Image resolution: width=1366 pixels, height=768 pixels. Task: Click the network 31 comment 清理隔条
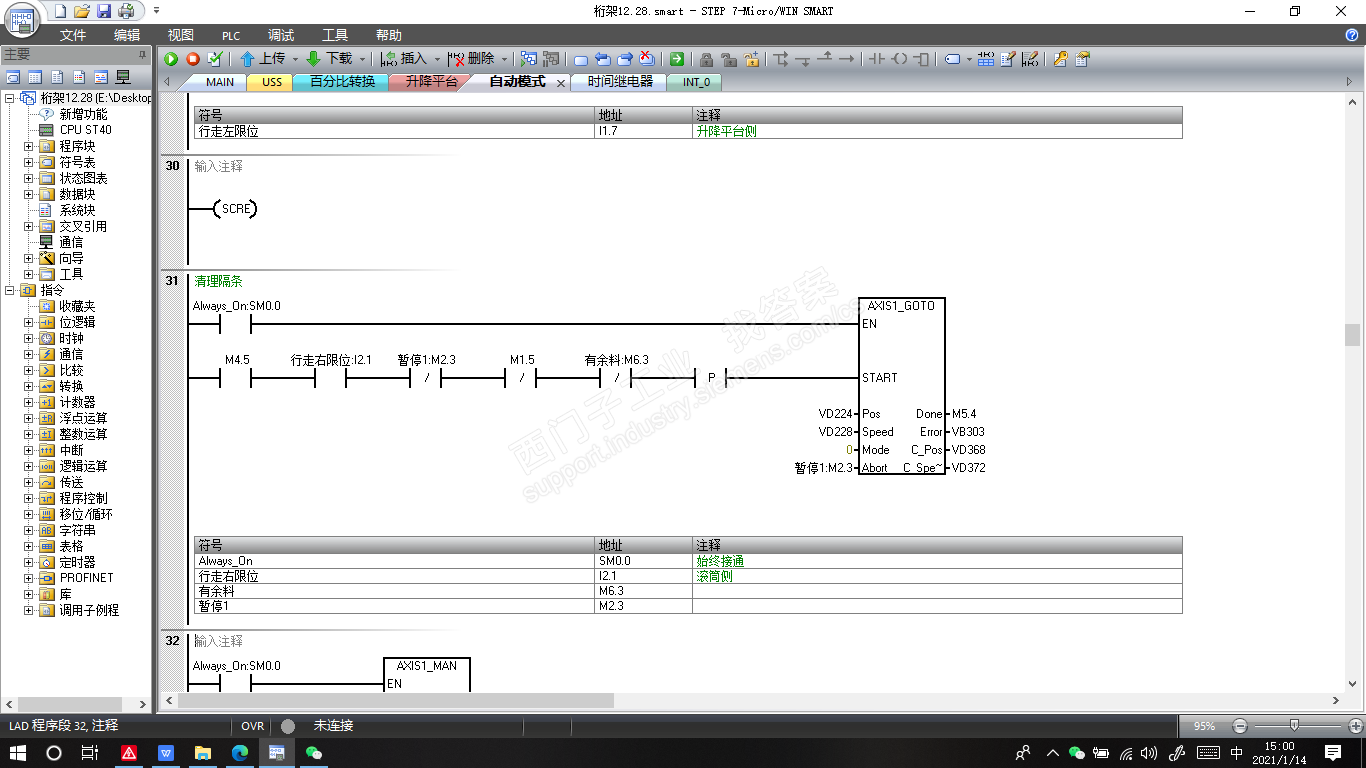point(219,282)
